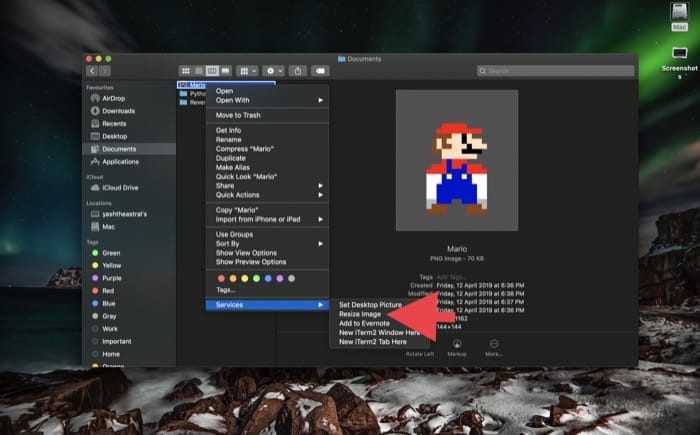Screen dimensions: 700x435
Task: Switch Finder to icon view
Action: (x=186, y=71)
